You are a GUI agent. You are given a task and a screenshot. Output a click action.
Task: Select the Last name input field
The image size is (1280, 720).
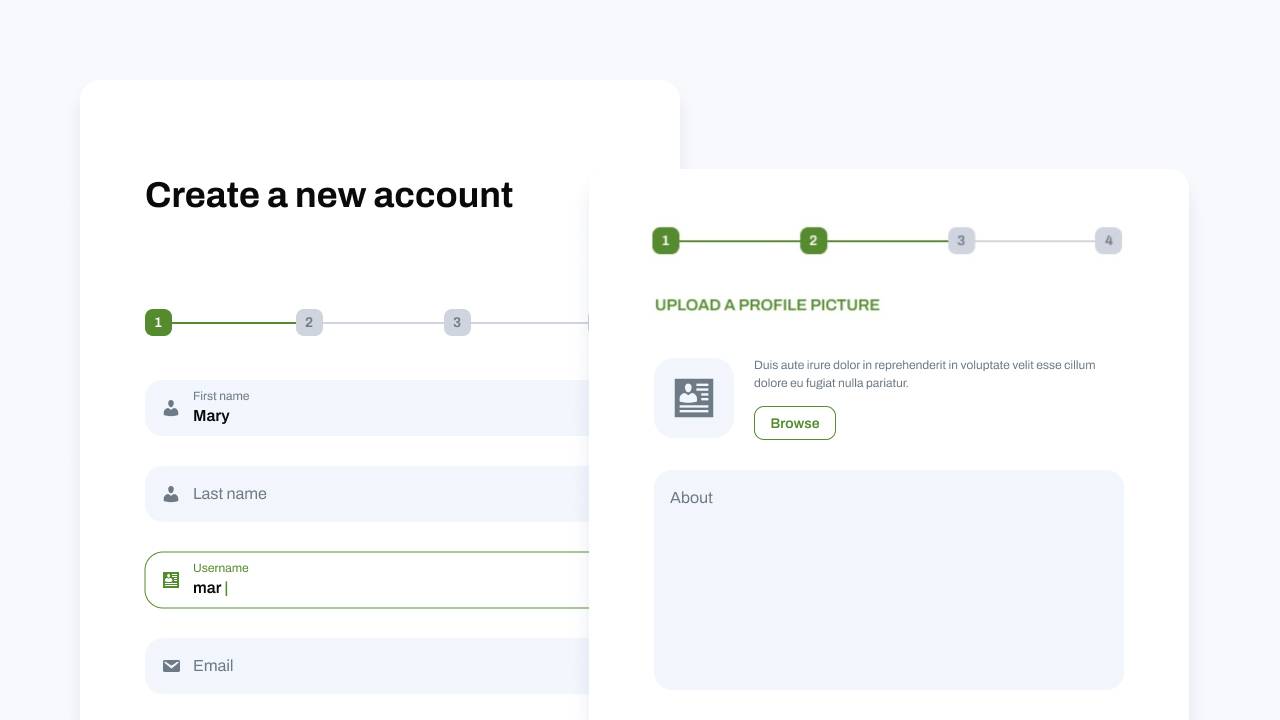point(380,494)
